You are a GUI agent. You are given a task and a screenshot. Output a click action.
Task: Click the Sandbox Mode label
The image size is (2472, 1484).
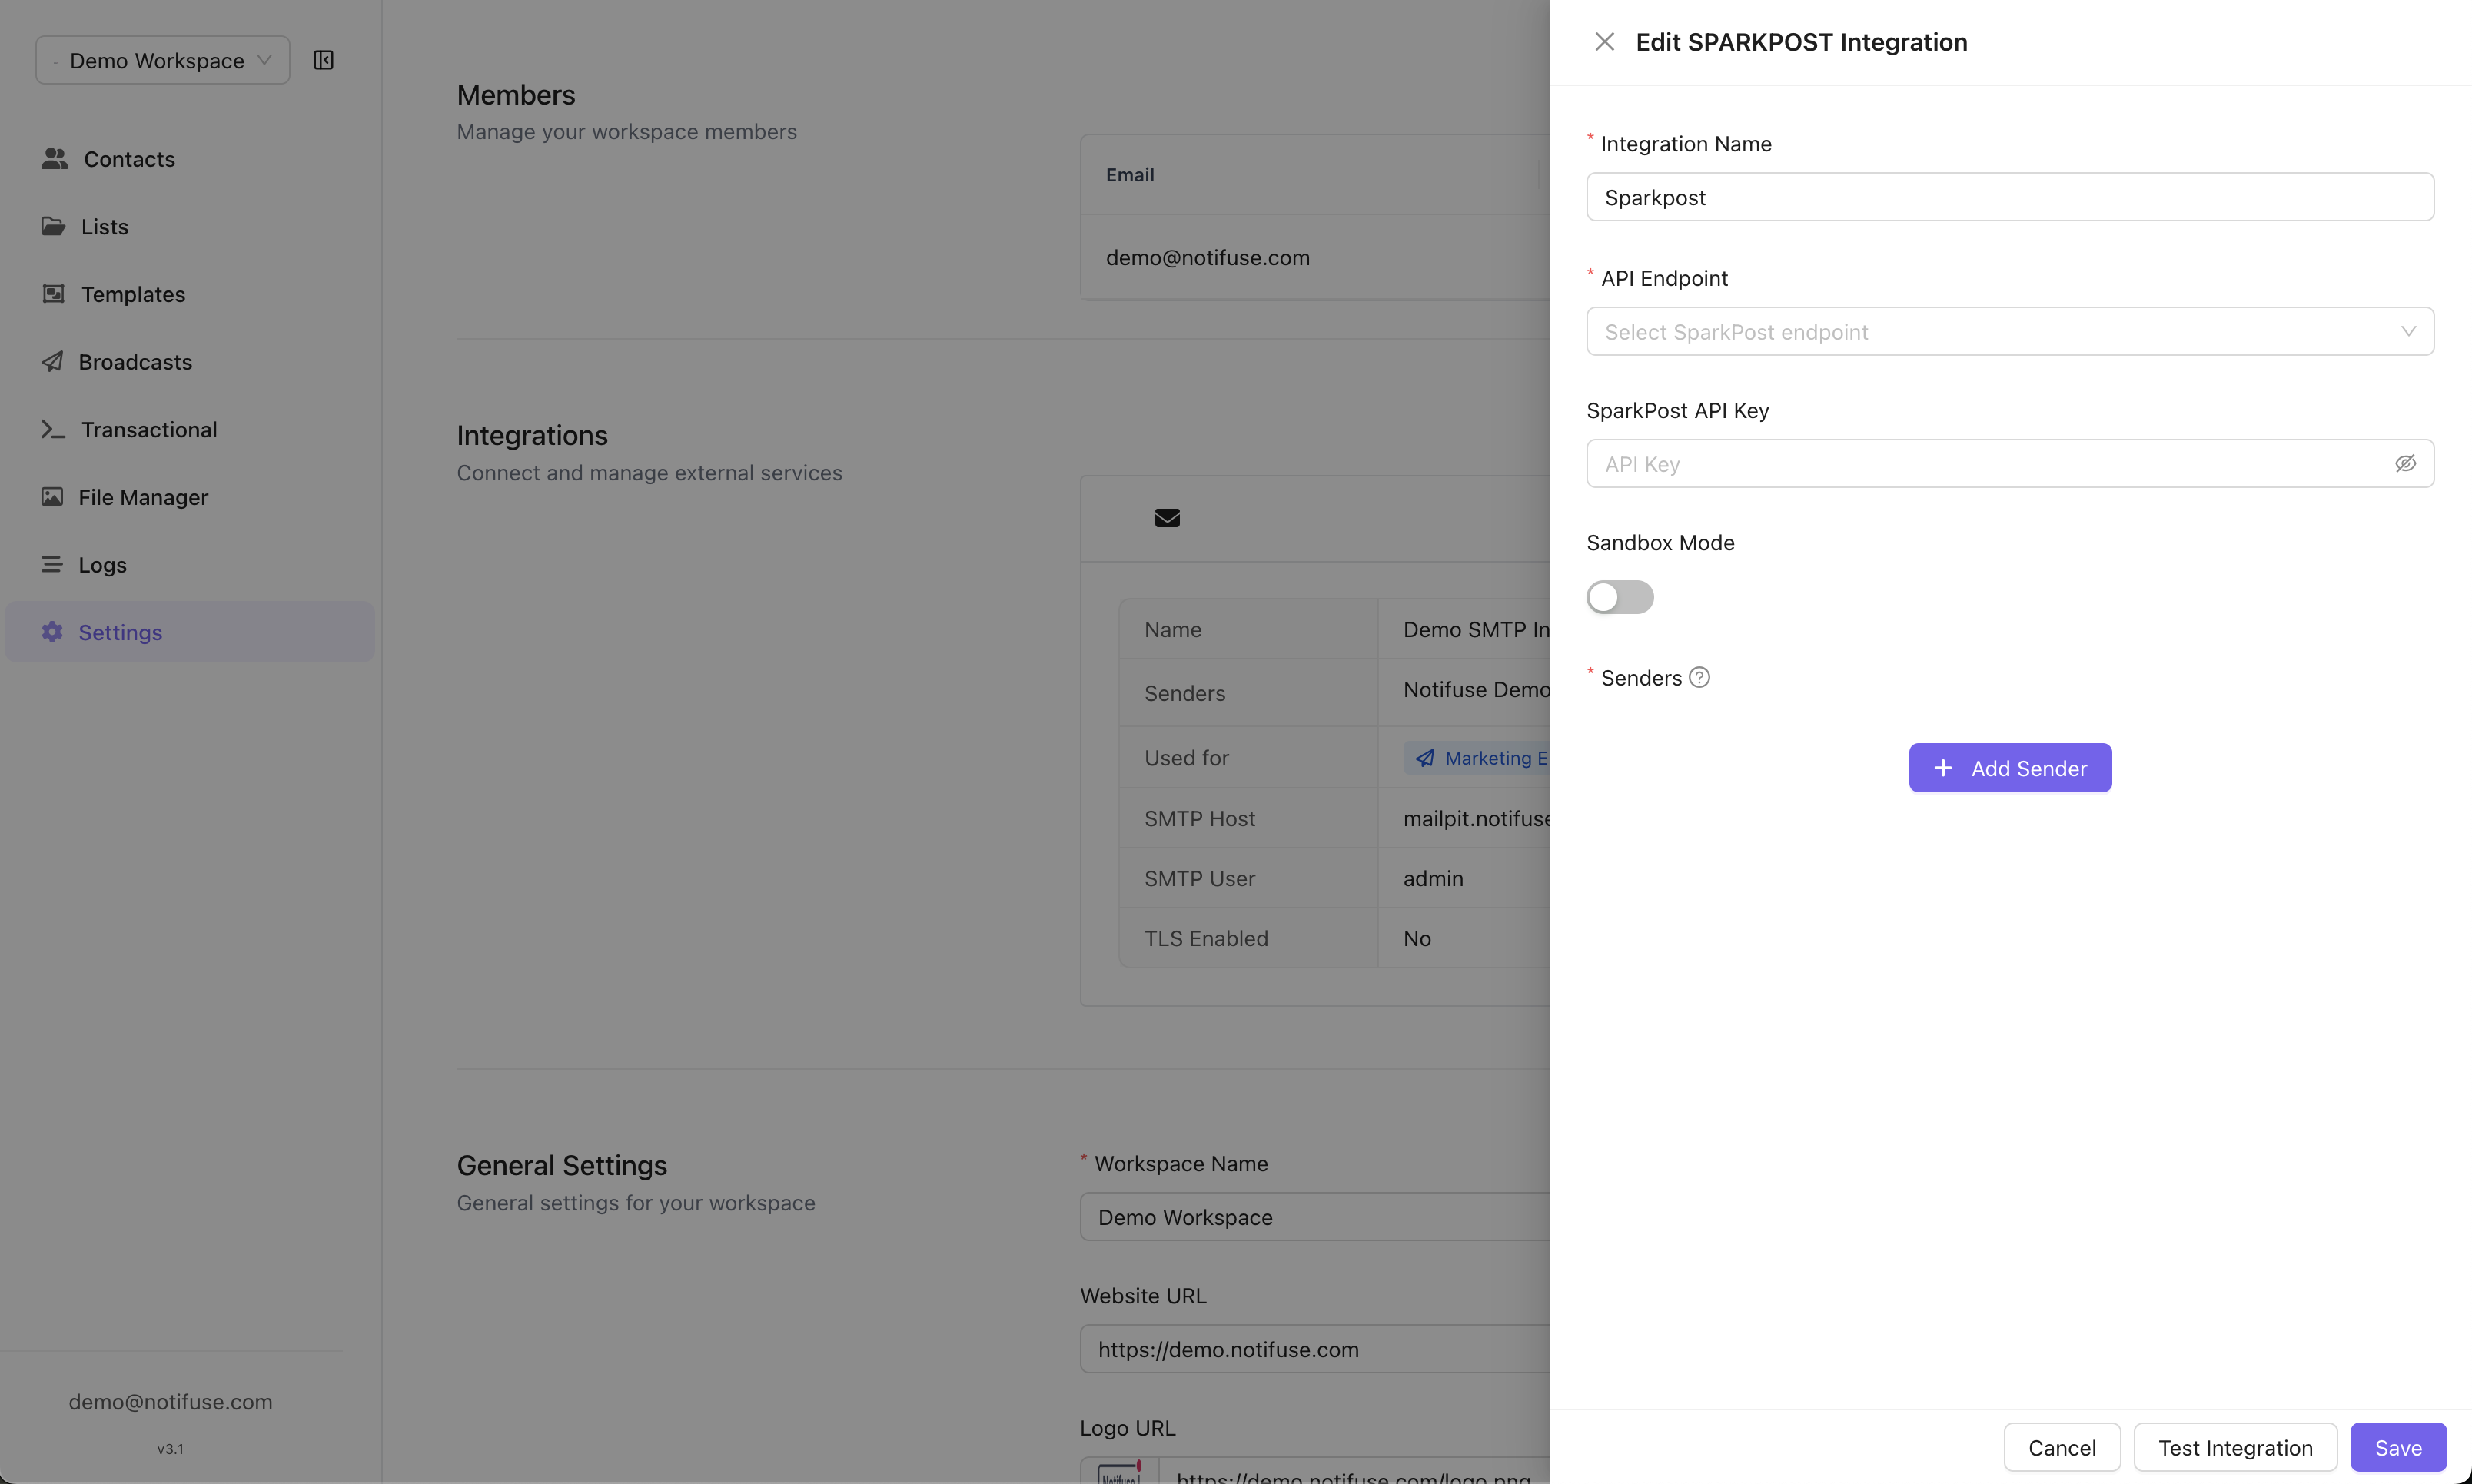pos(1660,542)
